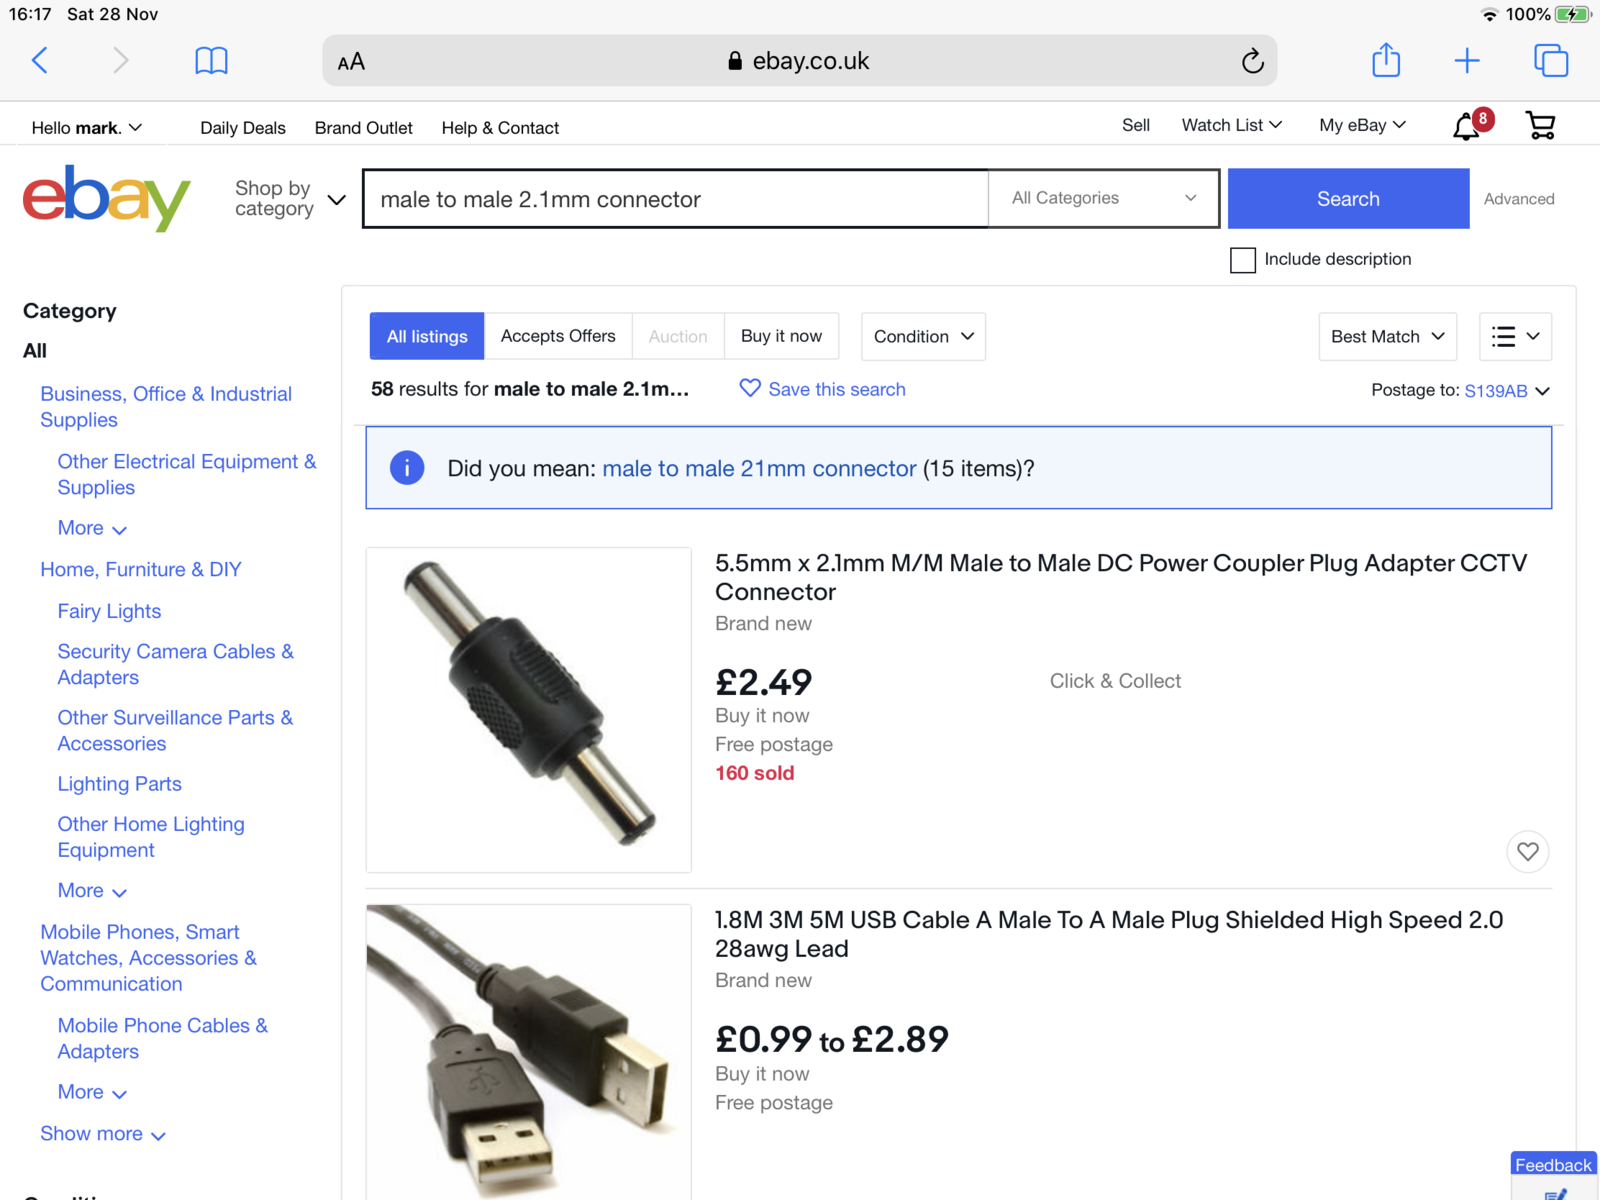Tap the Safari back arrow
This screenshot has width=1600, height=1200.
40,61
